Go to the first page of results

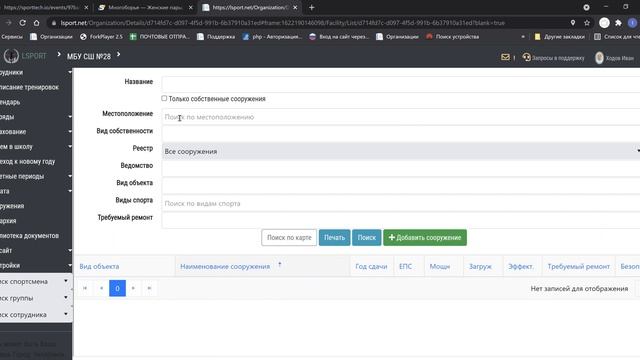pos(85,288)
